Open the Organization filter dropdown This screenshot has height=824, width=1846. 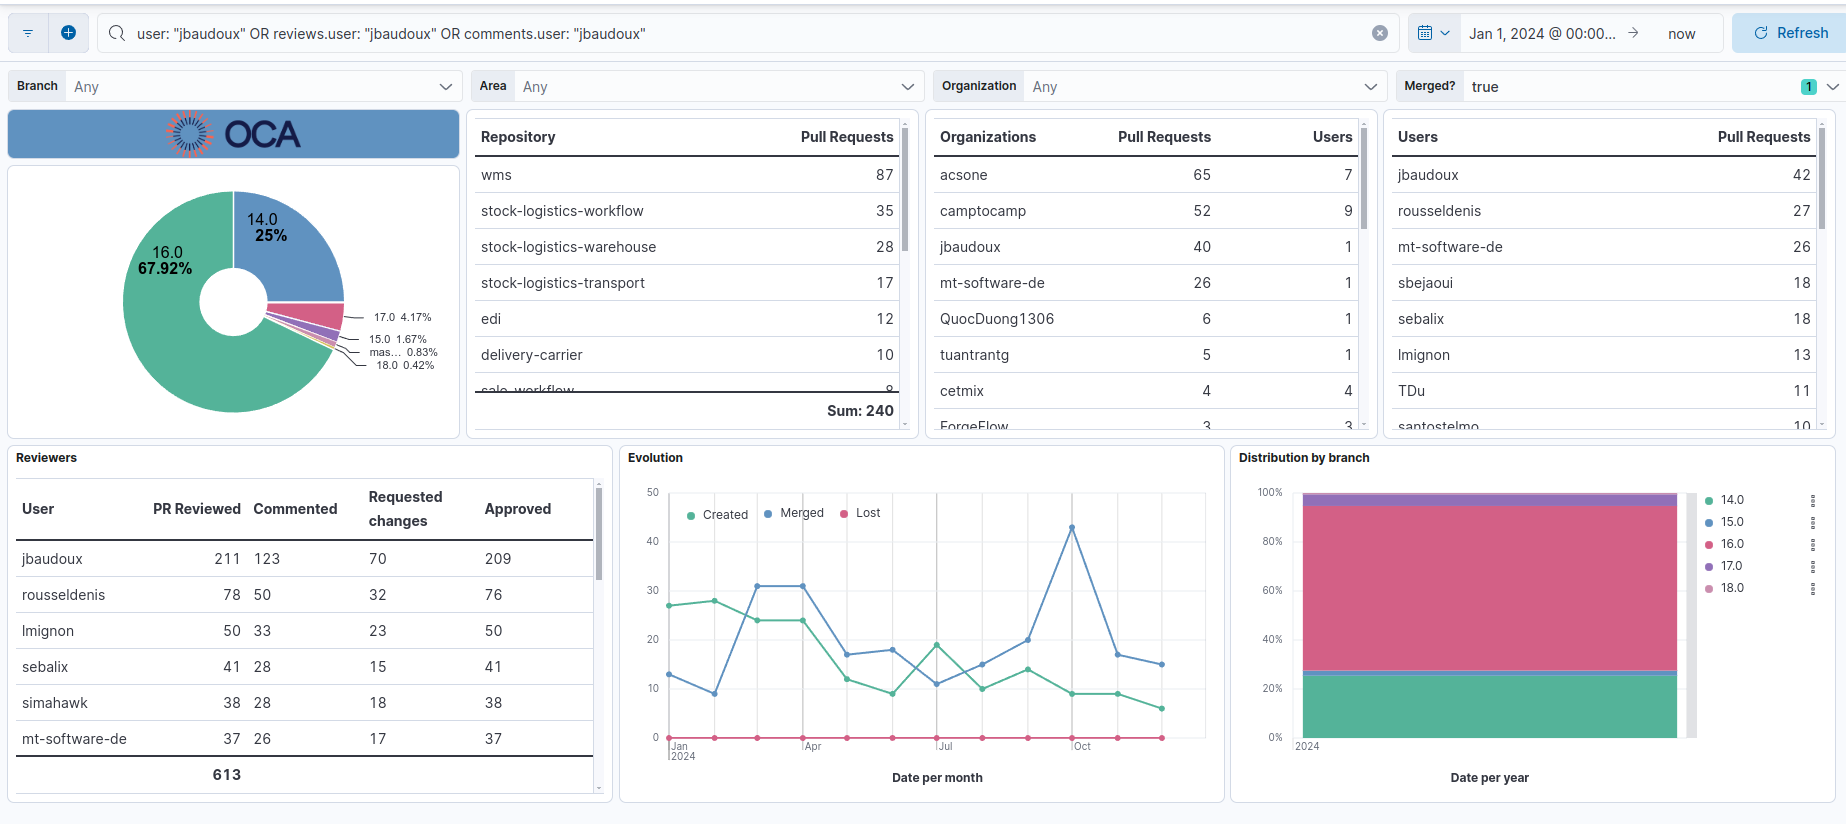[1370, 87]
